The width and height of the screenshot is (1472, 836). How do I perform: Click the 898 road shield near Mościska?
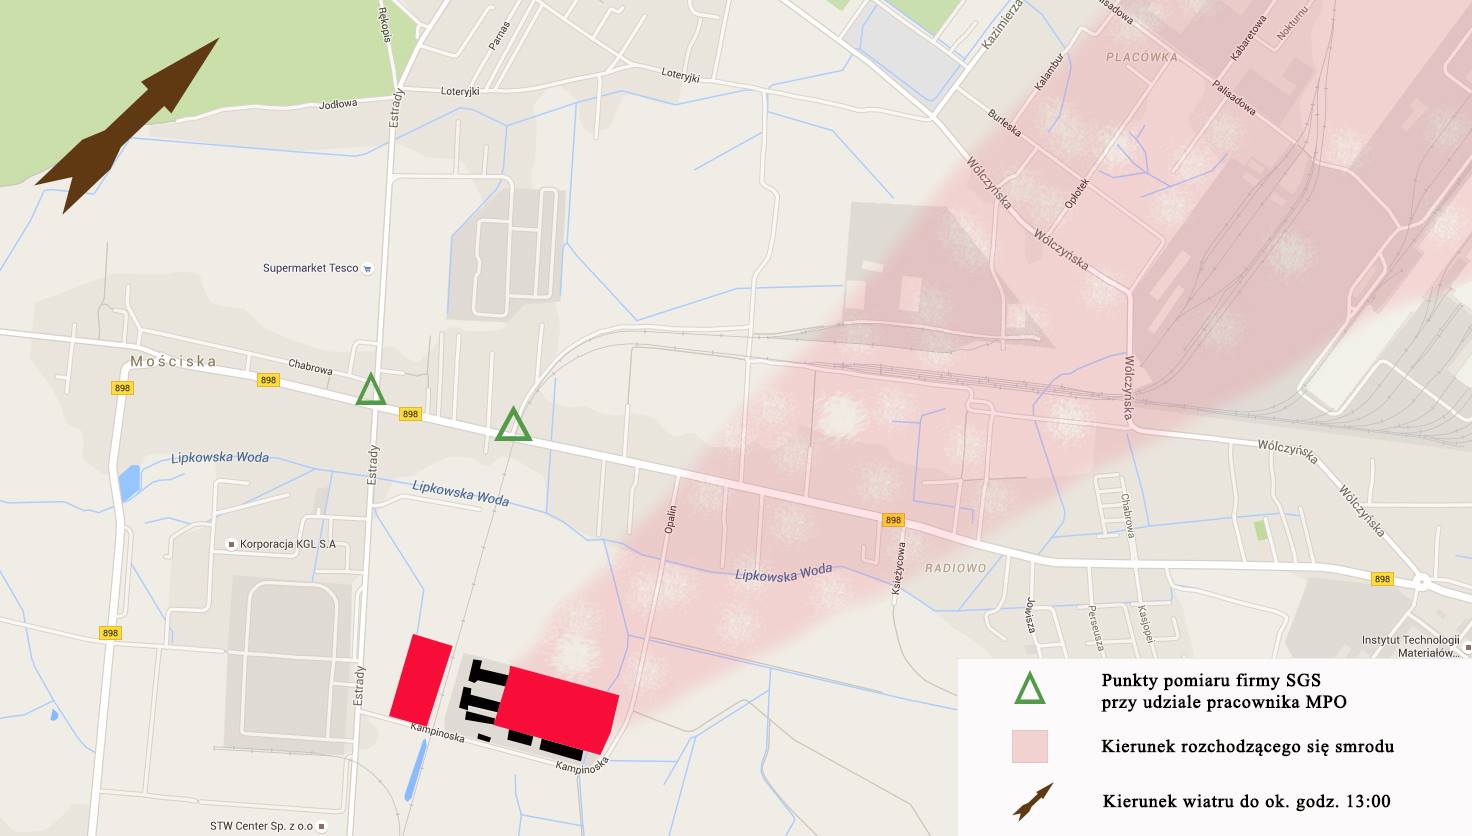[122, 388]
